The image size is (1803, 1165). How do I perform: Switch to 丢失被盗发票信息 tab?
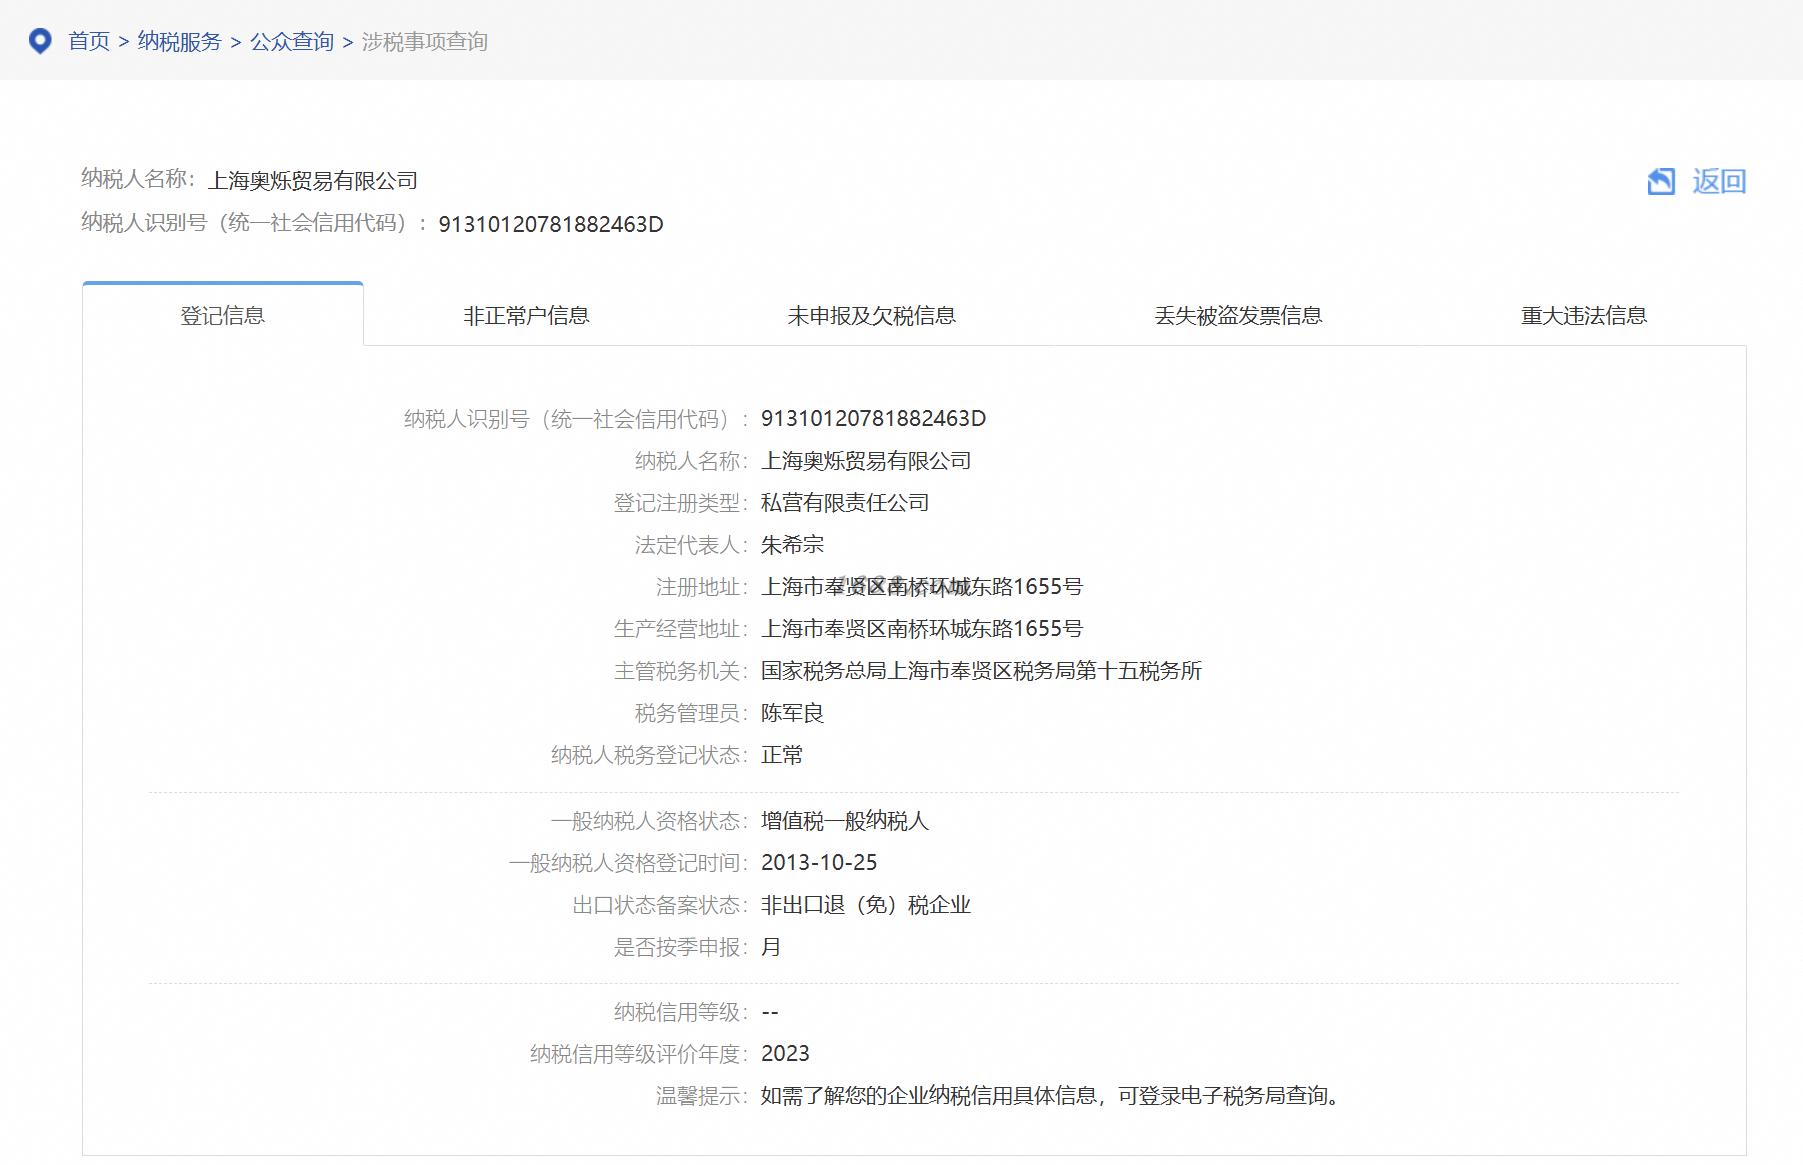(x=1238, y=315)
